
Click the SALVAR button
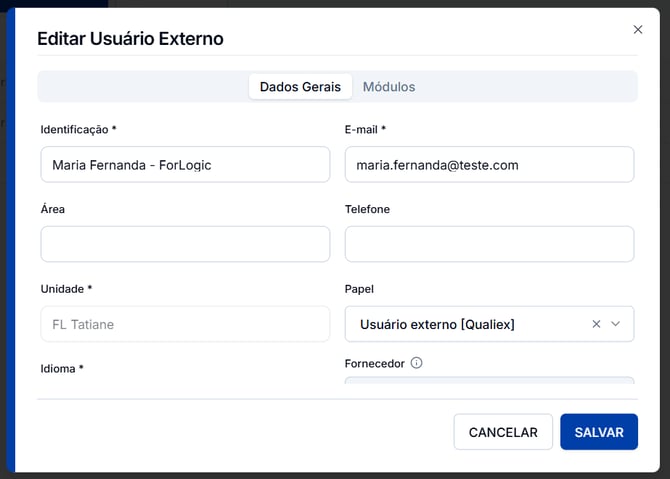(599, 432)
